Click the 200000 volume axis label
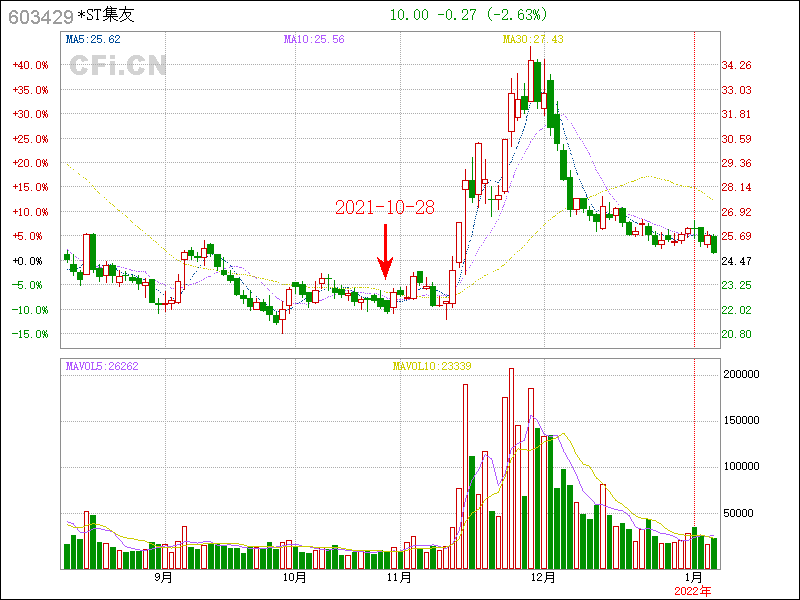Screen dimensions: 800x600 [743, 373]
